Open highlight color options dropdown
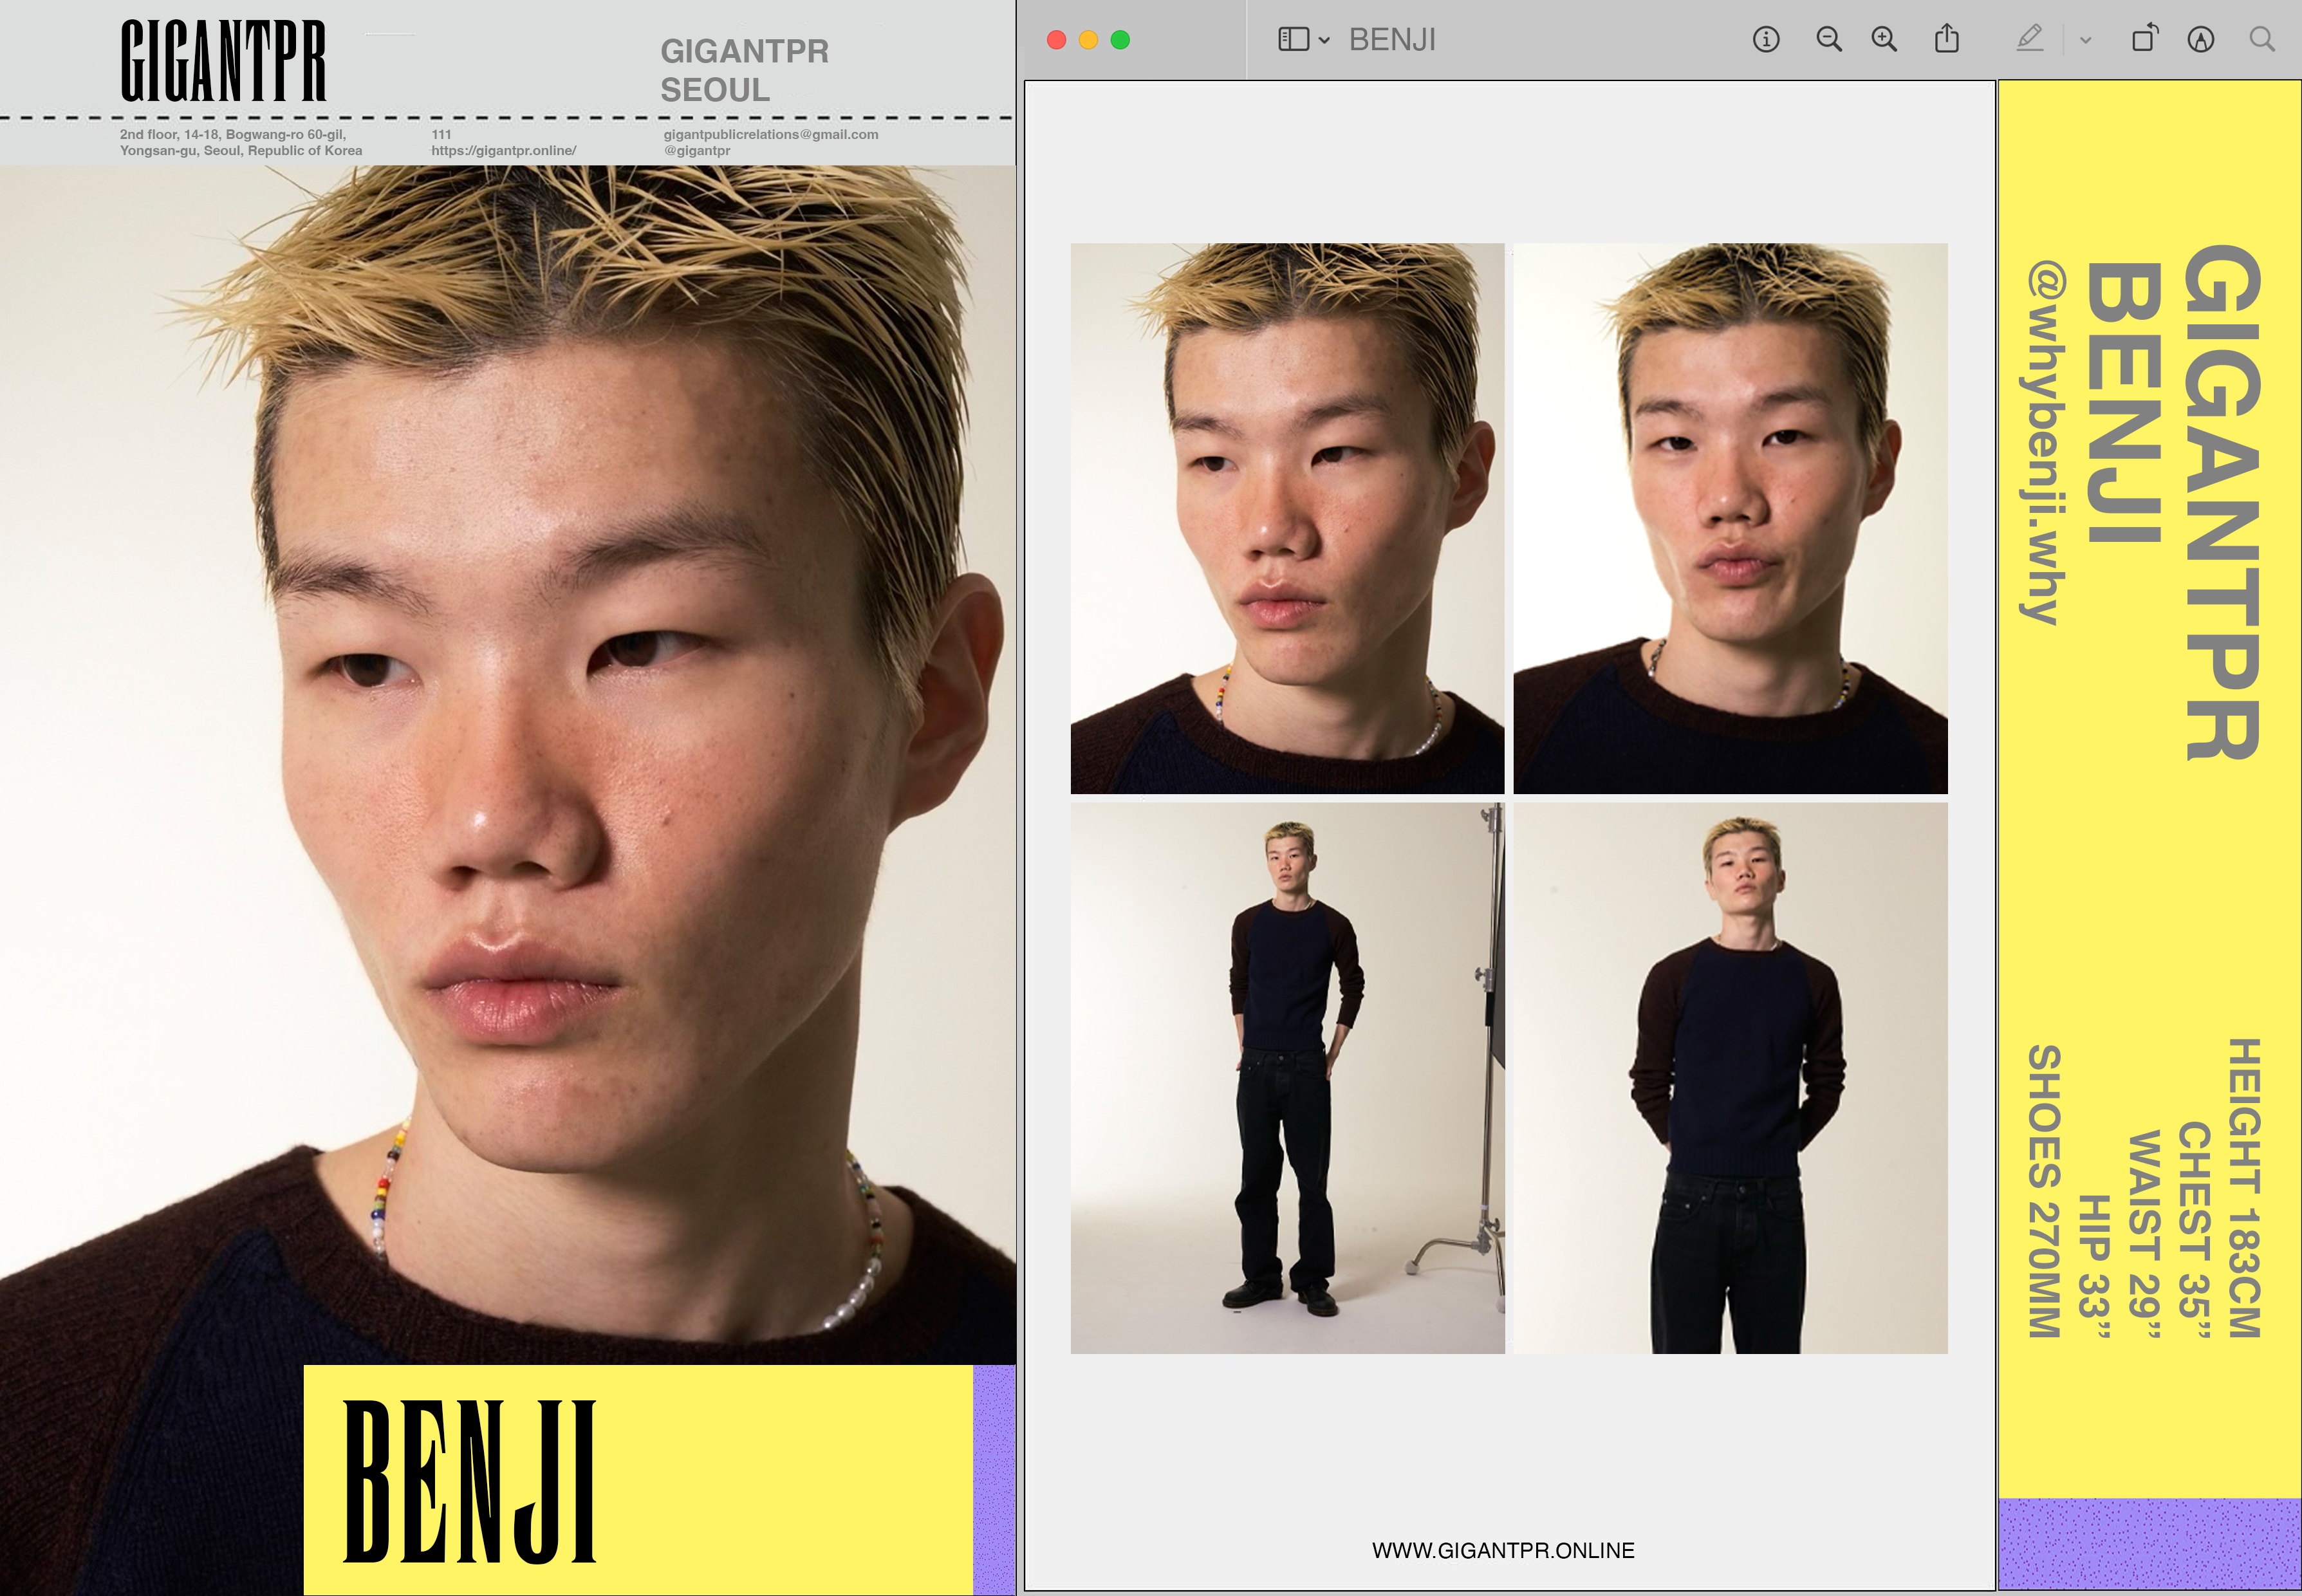Image resolution: width=2302 pixels, height=1596 pixels. 2085,41
